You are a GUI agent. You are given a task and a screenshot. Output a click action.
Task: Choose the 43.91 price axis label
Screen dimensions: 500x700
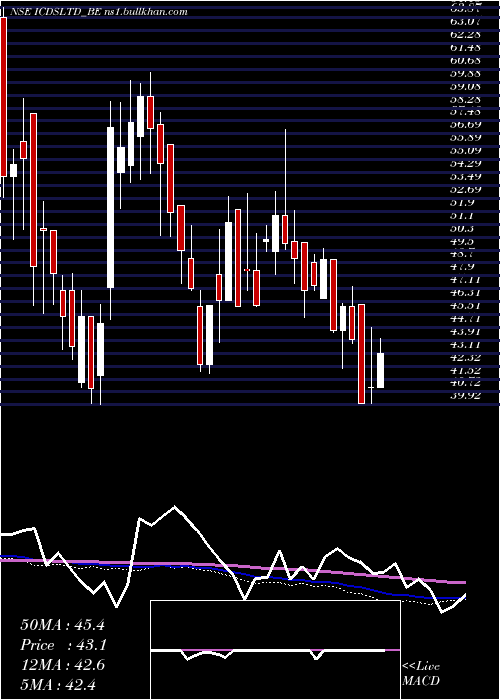[x=467, y=331]
